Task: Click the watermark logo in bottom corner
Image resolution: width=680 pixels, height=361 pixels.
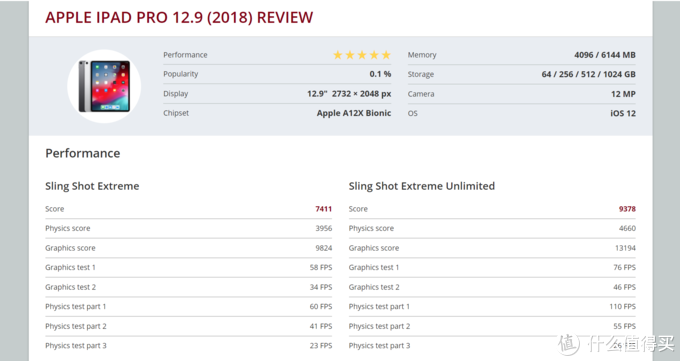Action: point(616,344)
